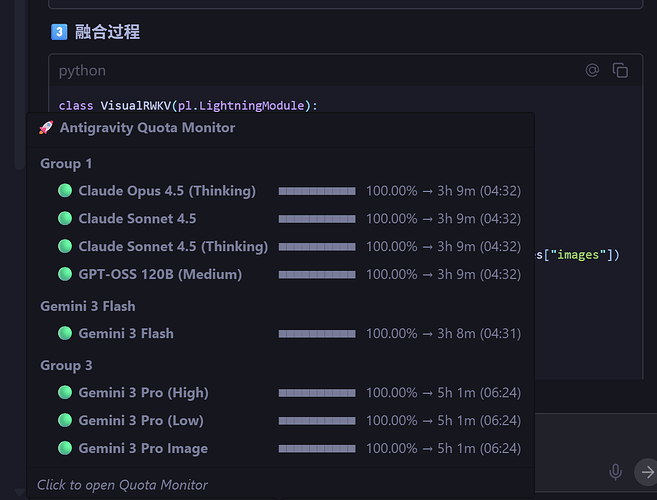
Task: Click quota progress bar for Gemini 3 Pro (High)
Action: (317, 393)
